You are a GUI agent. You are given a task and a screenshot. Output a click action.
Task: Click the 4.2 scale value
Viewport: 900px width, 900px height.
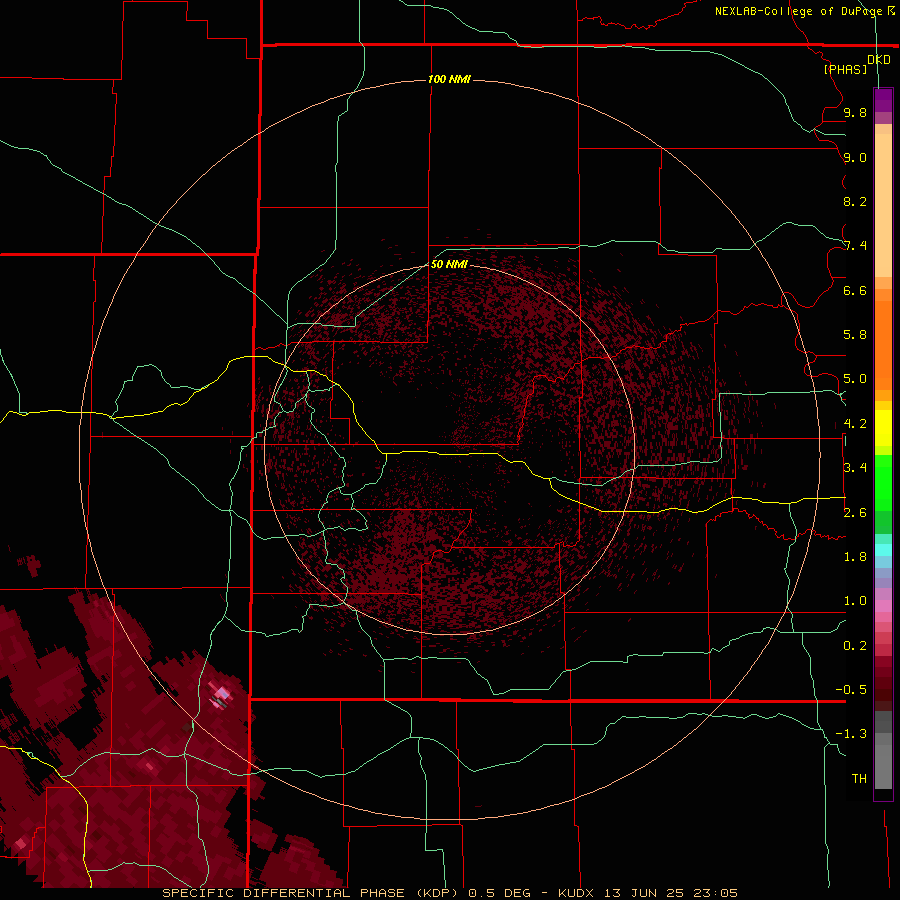point(855,424)
